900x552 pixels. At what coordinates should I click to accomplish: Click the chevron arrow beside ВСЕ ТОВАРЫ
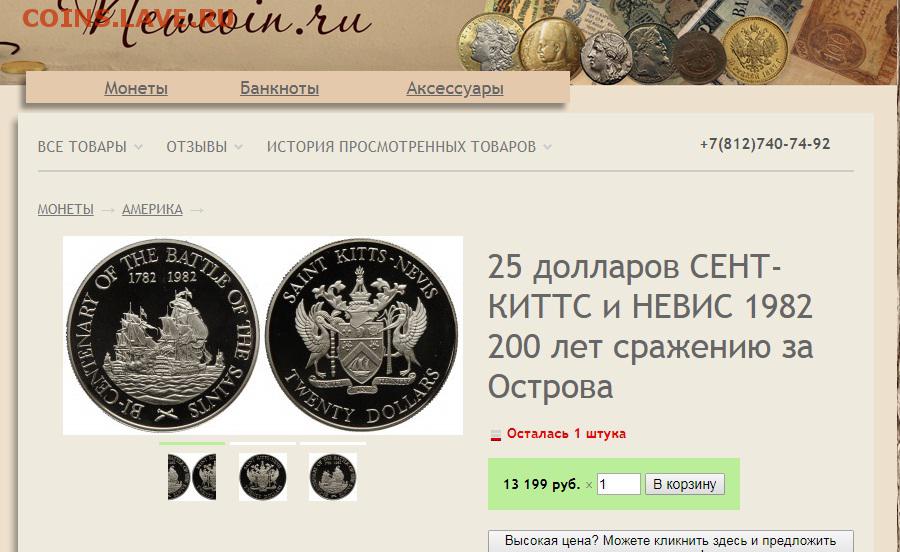138,147
